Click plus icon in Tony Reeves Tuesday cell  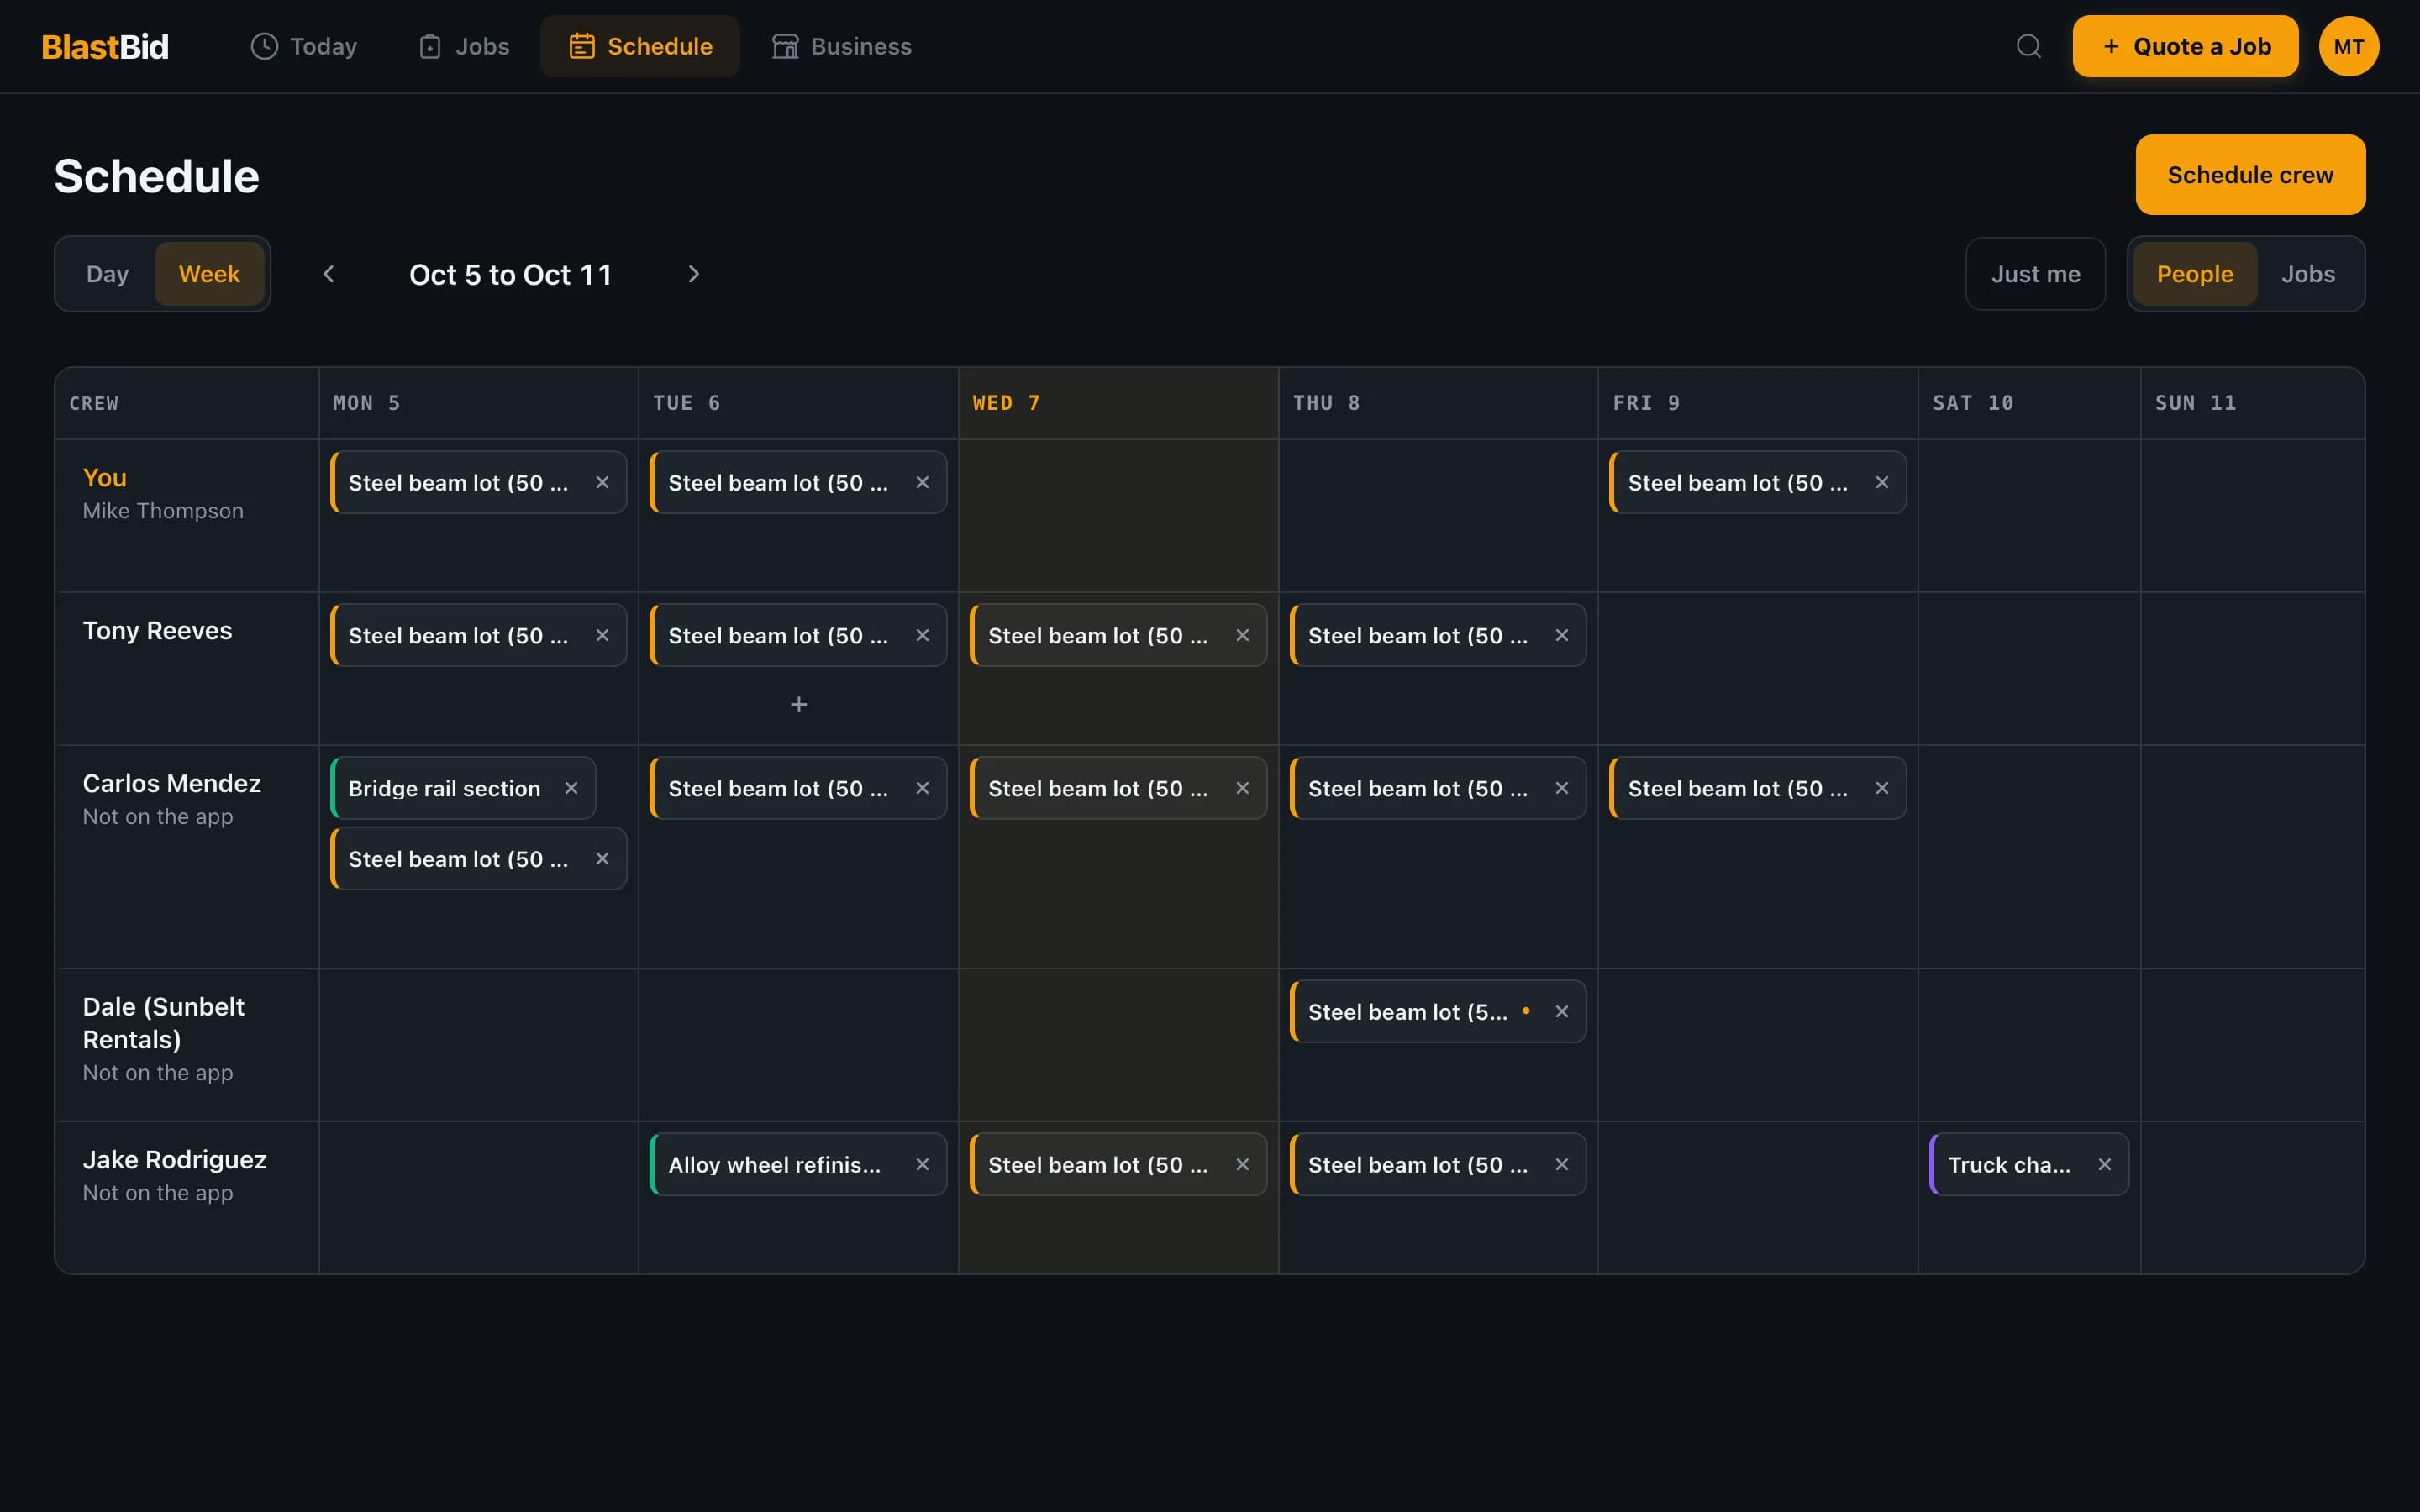tap(799, 705)
